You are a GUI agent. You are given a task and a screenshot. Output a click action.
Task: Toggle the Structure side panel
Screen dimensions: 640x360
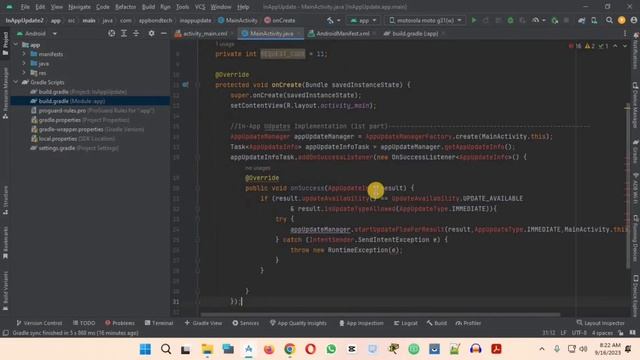5,200
